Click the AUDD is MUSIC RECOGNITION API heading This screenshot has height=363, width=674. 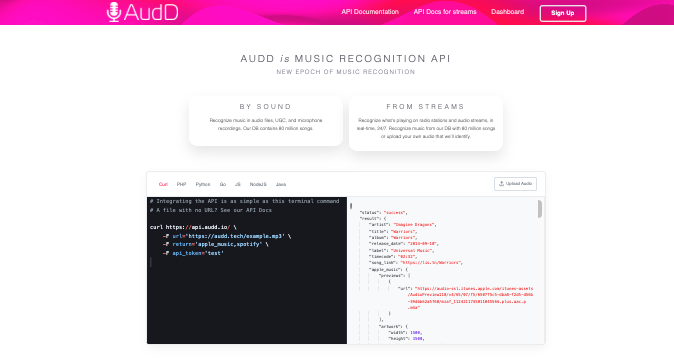(345, 58)
